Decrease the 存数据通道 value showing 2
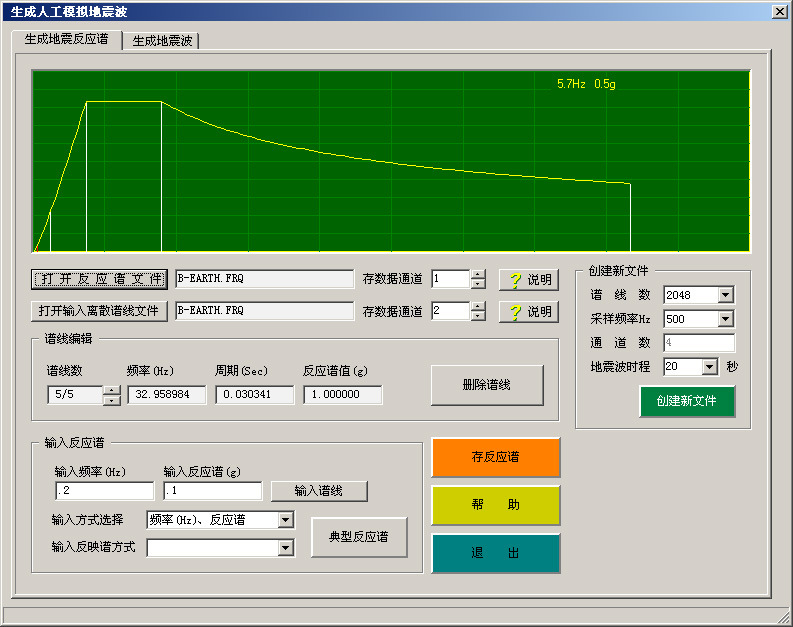Screen dimensions: 793x627 [x=478, y=316]
